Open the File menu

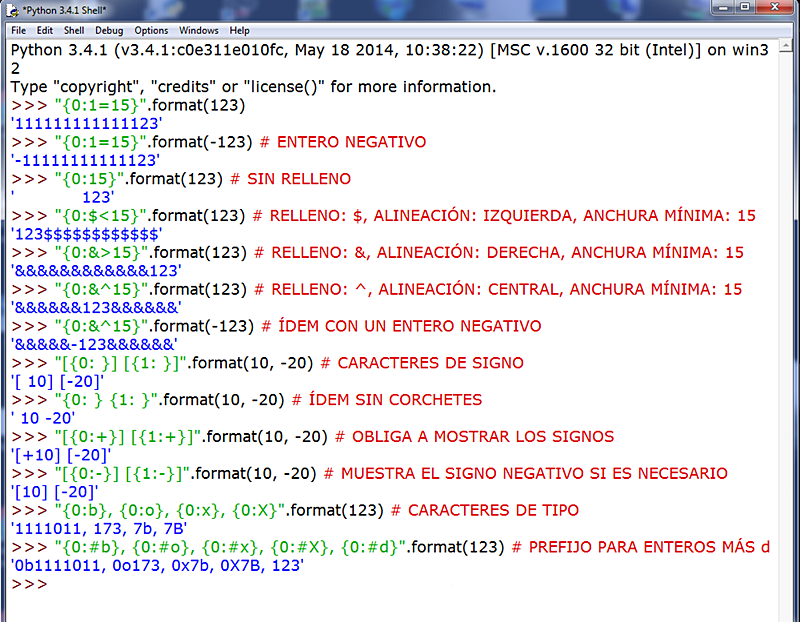18,30
